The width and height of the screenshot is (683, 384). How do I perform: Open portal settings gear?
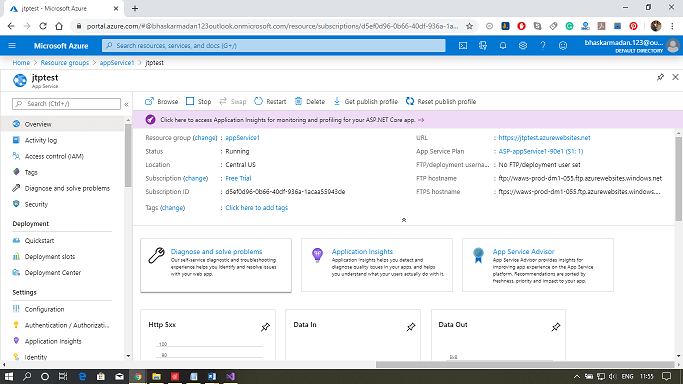coord(523,46)
